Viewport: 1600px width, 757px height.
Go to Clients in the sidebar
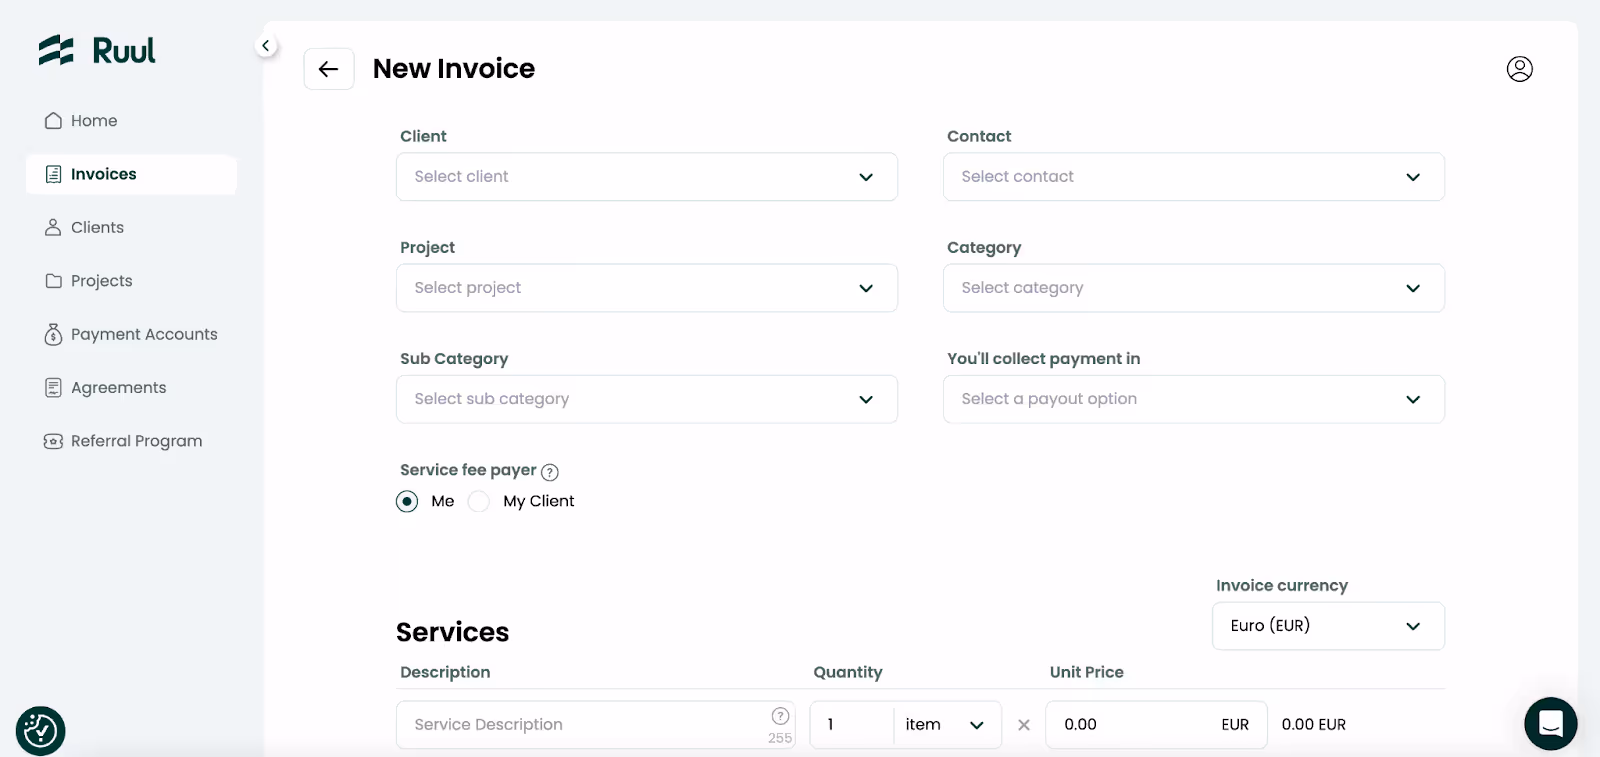coord(131,228)
